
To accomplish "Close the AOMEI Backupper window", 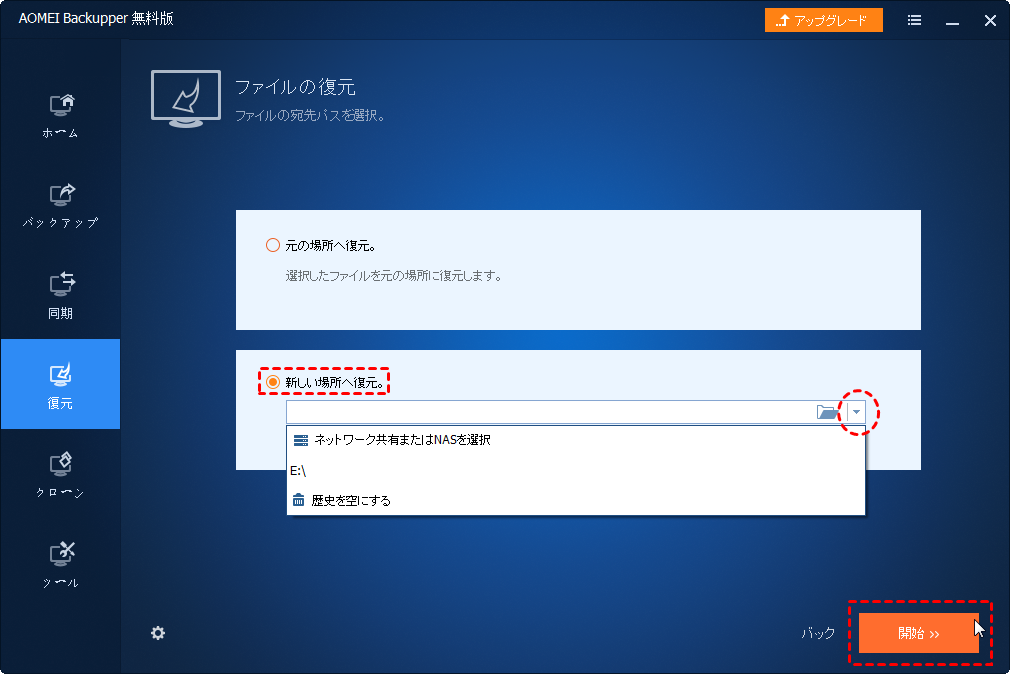I will pos(990,21).
